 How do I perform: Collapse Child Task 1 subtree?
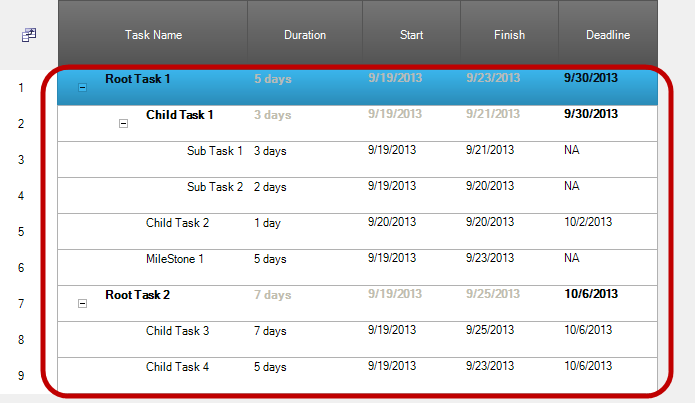(x=123, y=124)
